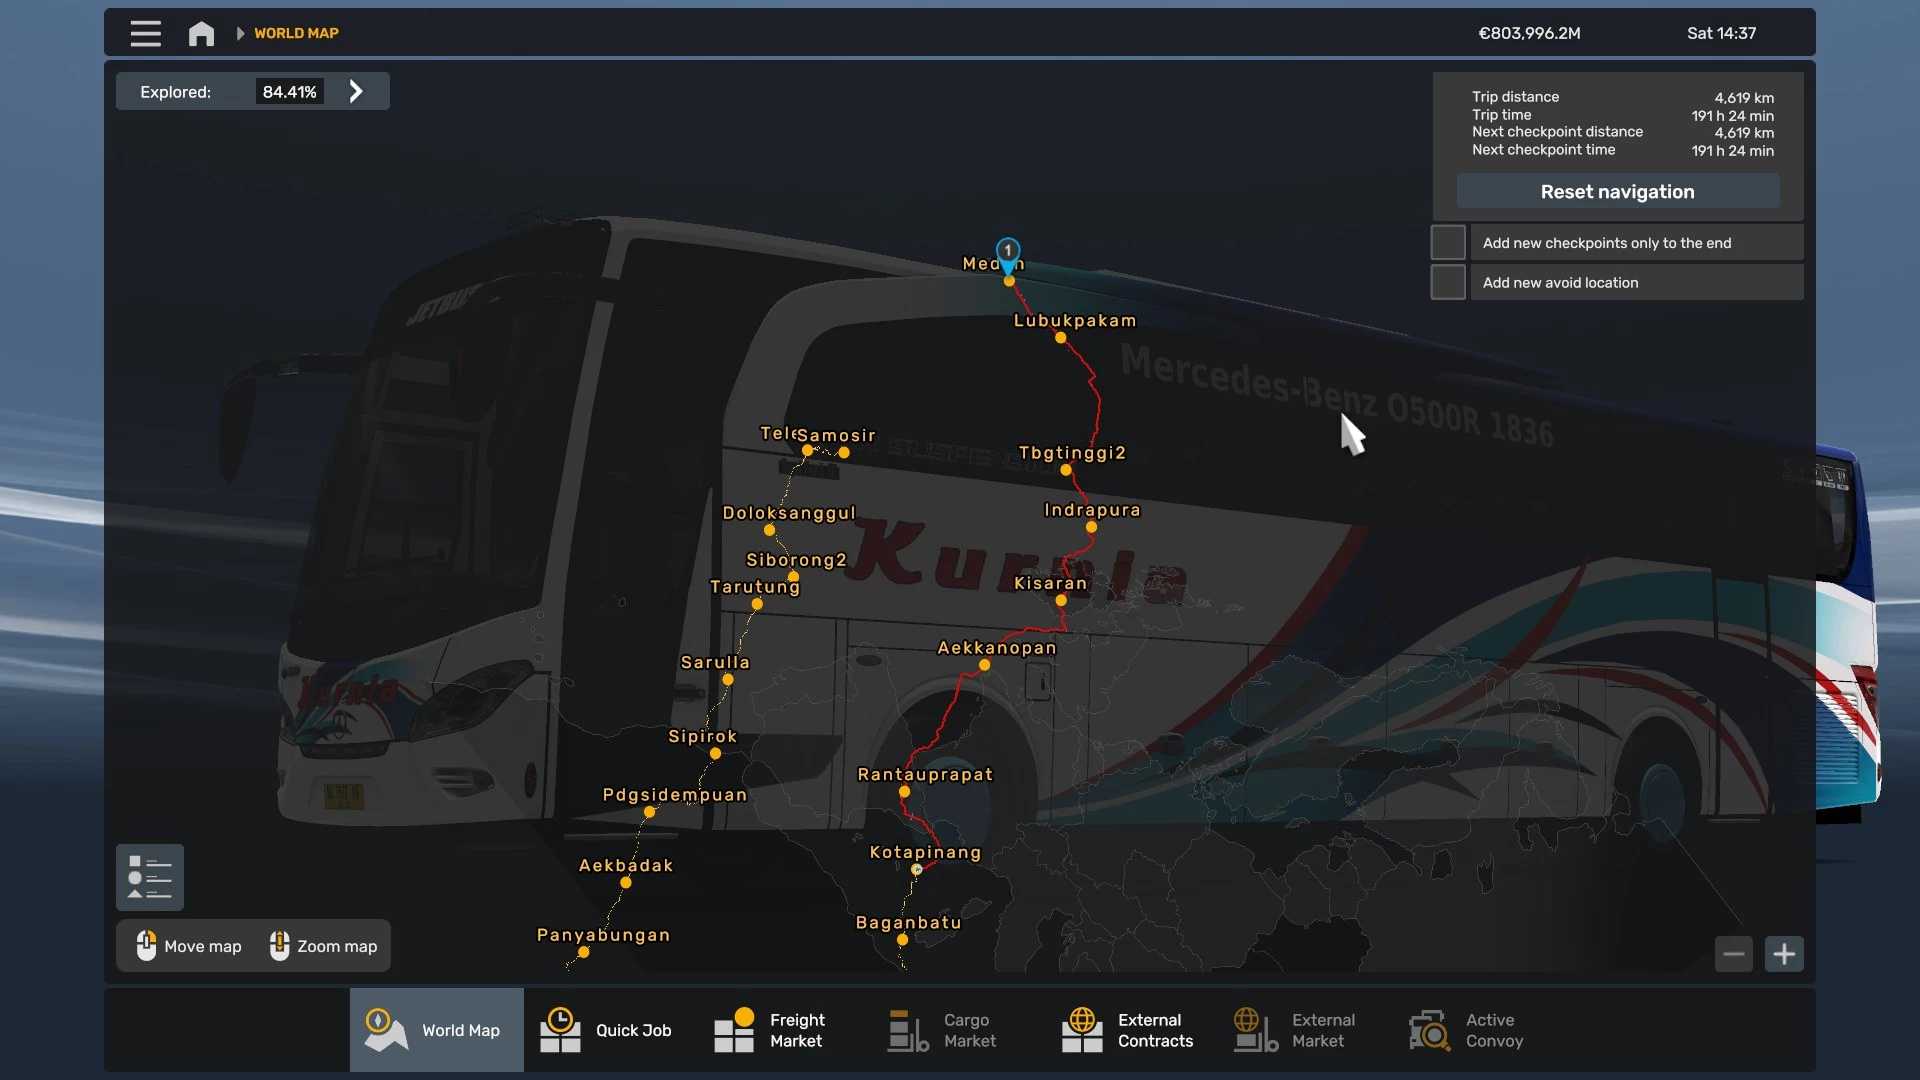Screen dimensions: 1920x1080
Task: Open the Freight Market icon
Action: pyautogui.click(x=734, y=1030)
